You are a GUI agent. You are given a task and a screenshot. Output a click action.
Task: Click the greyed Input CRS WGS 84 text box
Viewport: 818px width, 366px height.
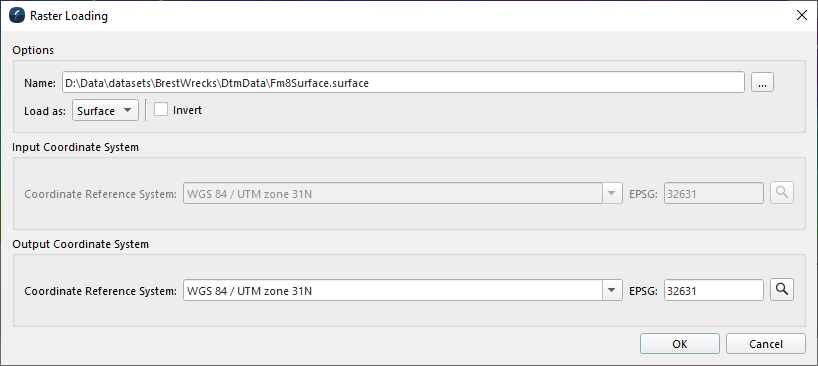pyautogui.click(x=393, y=193)
